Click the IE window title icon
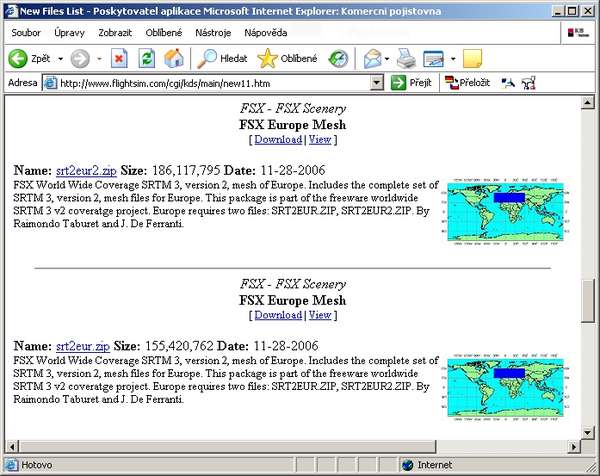Viewport: 600px width, 476px height. [x=11, y=11]
